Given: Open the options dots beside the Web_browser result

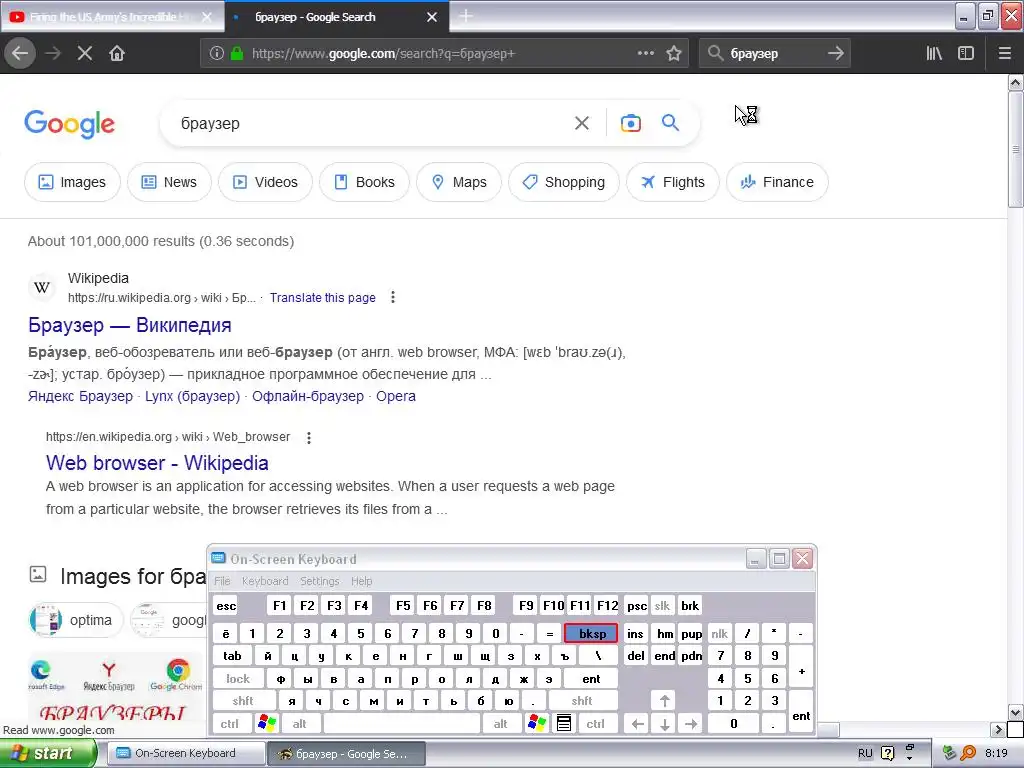Looking at the screenshot, I should coord(309,438).
